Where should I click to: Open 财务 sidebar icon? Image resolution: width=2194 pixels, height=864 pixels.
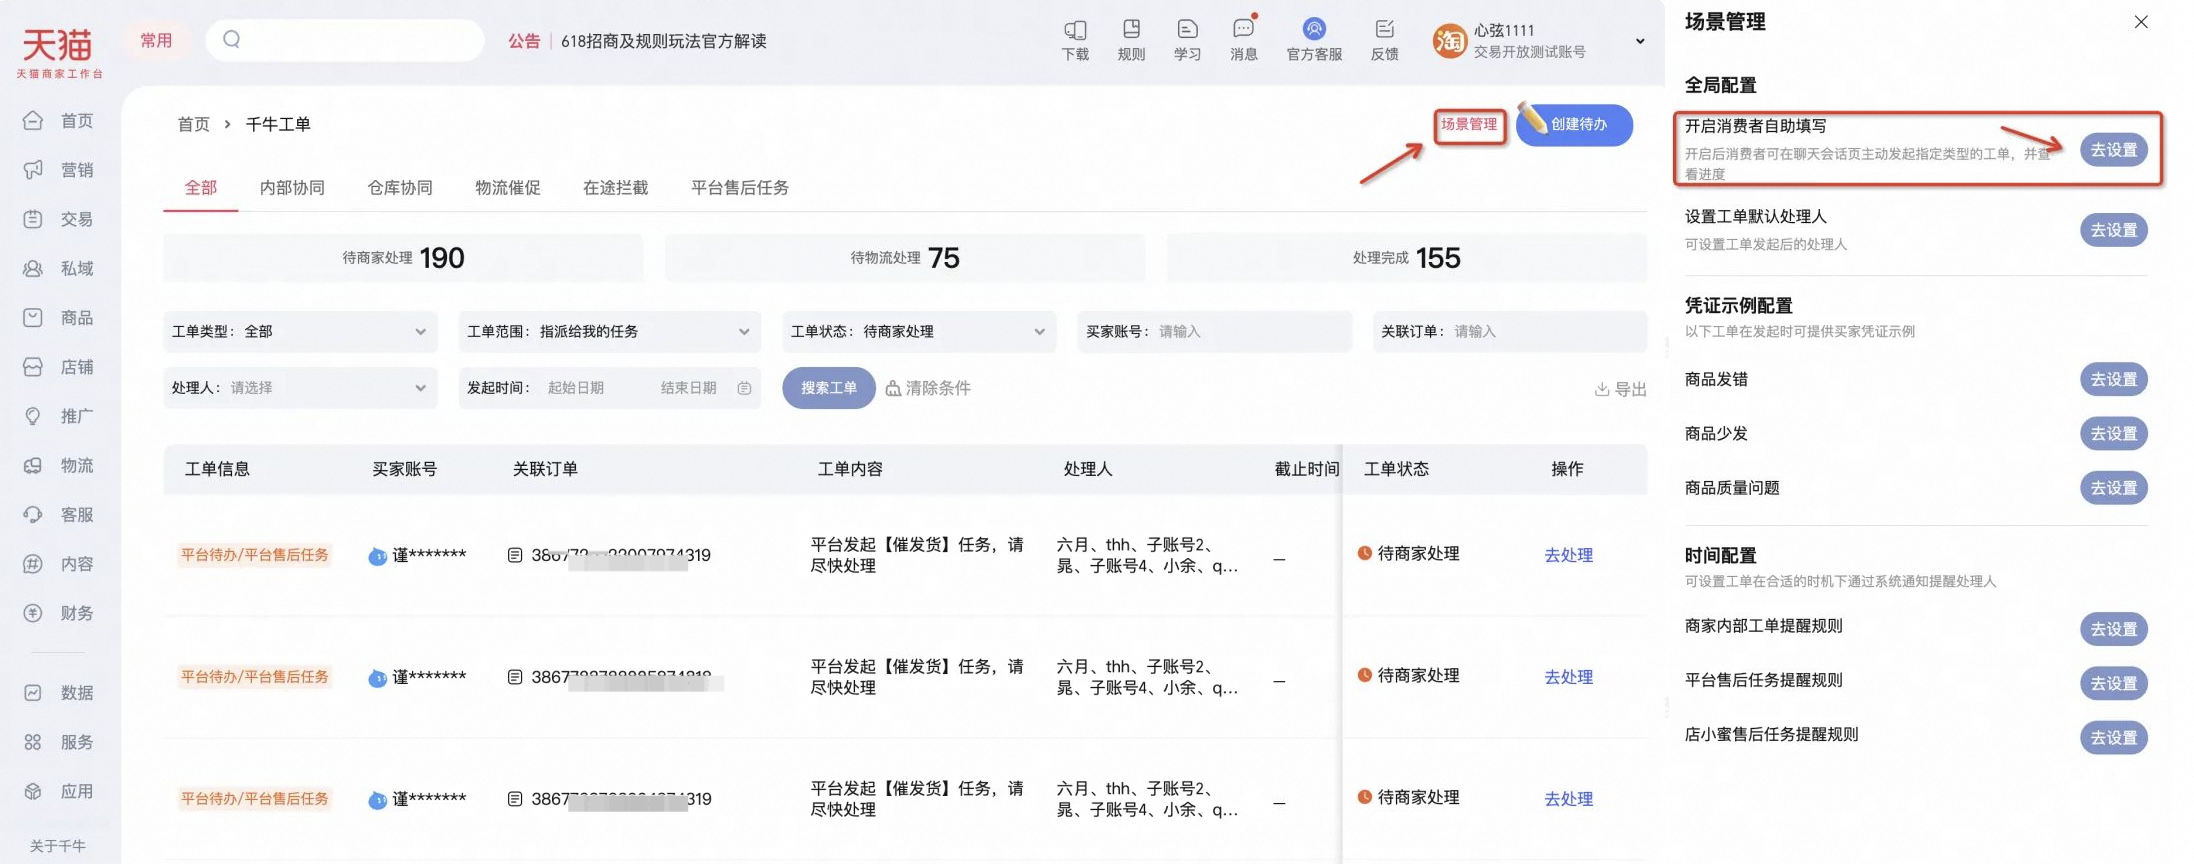[33, 613]
